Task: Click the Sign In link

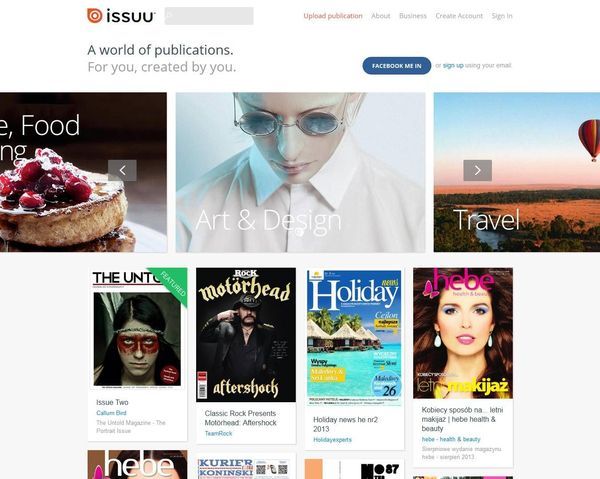Action: (502, 16)
